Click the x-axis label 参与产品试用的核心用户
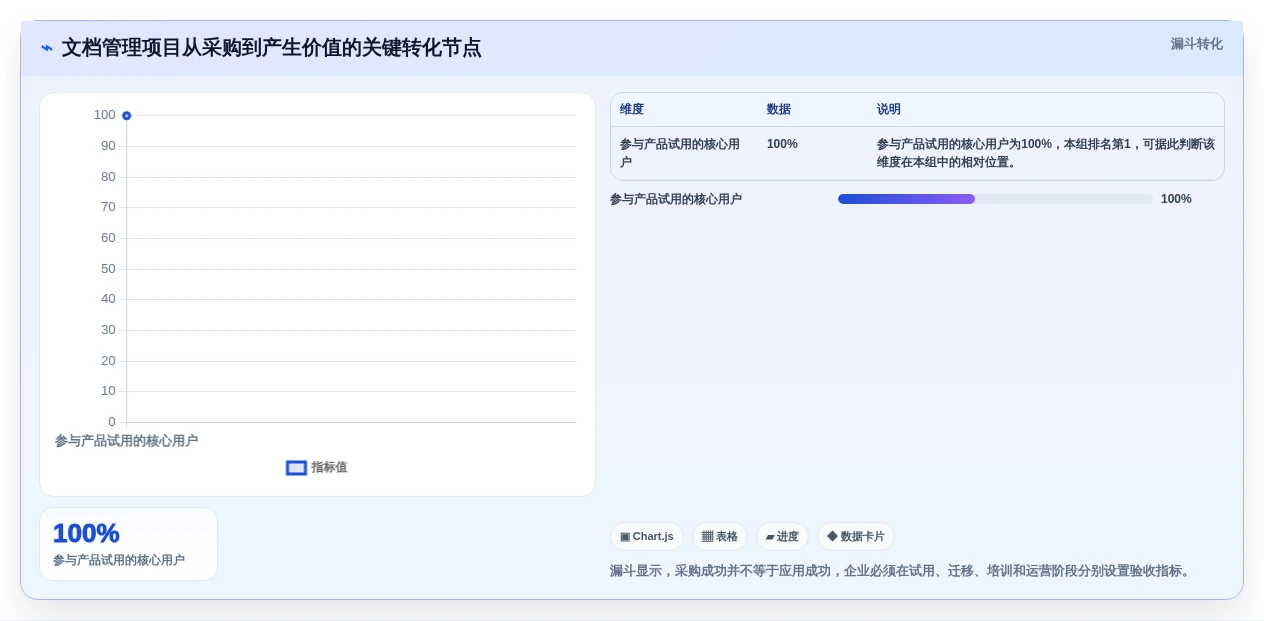Image resolution: width=1264 pixels, height=621 pixels. 126,441
